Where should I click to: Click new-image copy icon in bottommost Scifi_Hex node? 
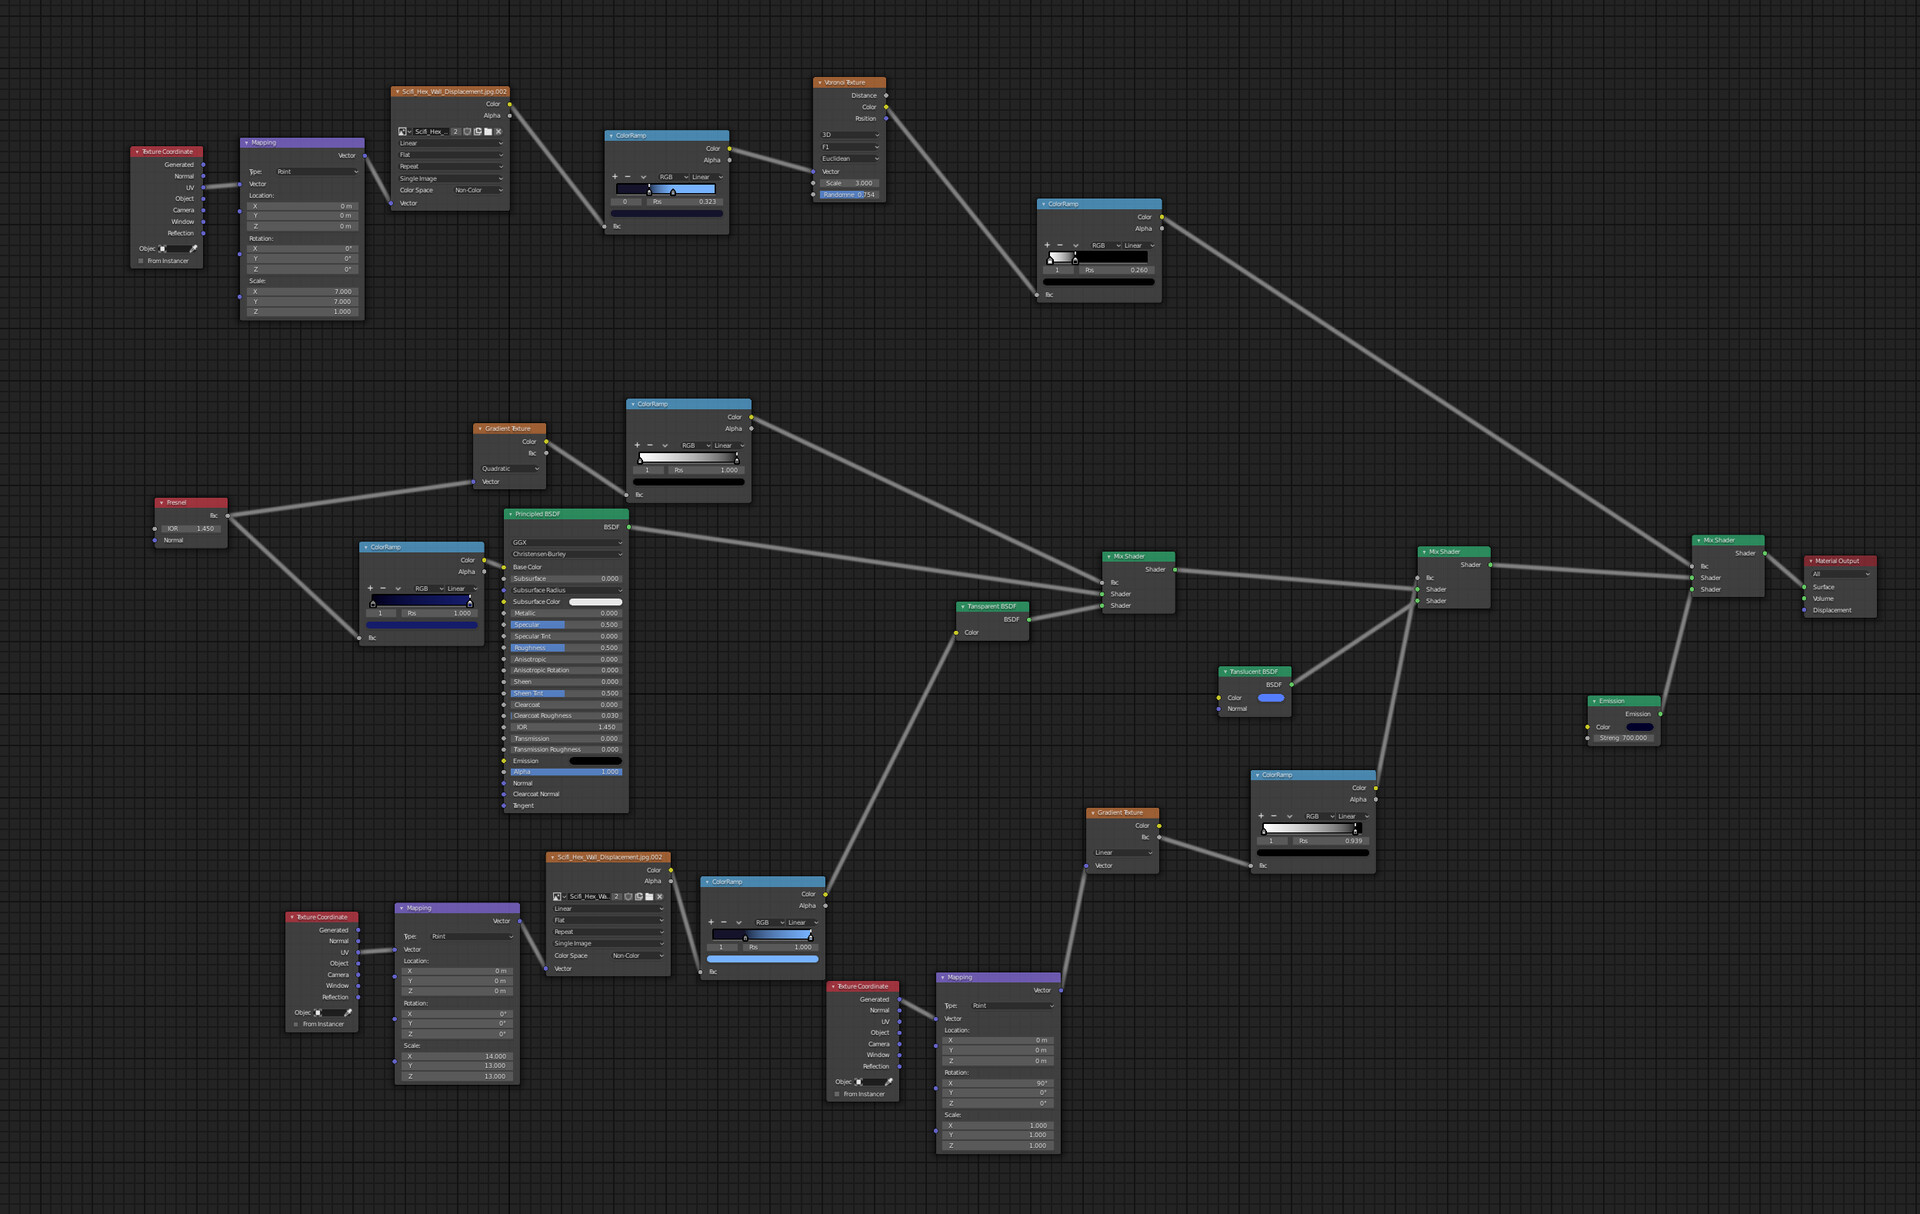tap(639, 896)
